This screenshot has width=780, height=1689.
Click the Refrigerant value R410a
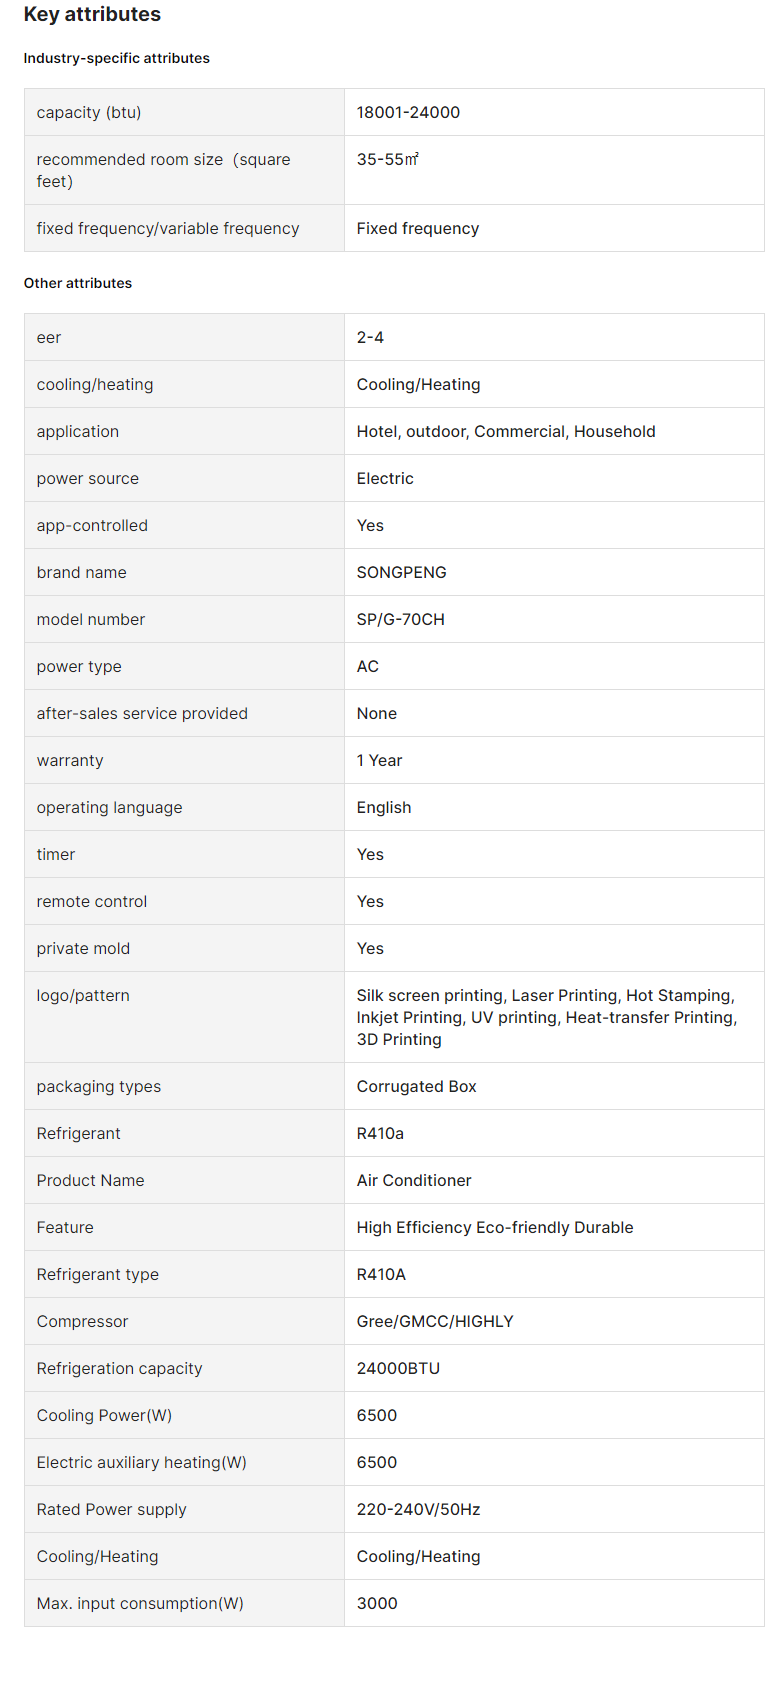click(x=380, y=1133)
